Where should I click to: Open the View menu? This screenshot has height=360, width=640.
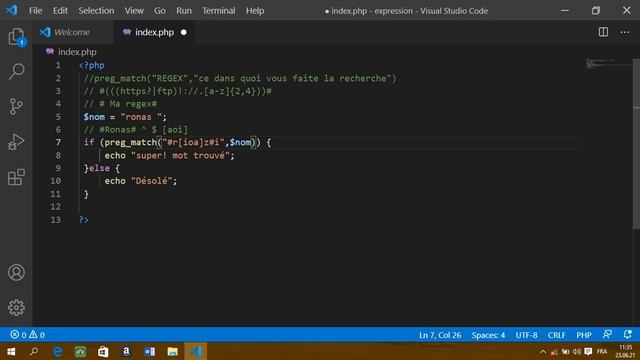point(134,11)
